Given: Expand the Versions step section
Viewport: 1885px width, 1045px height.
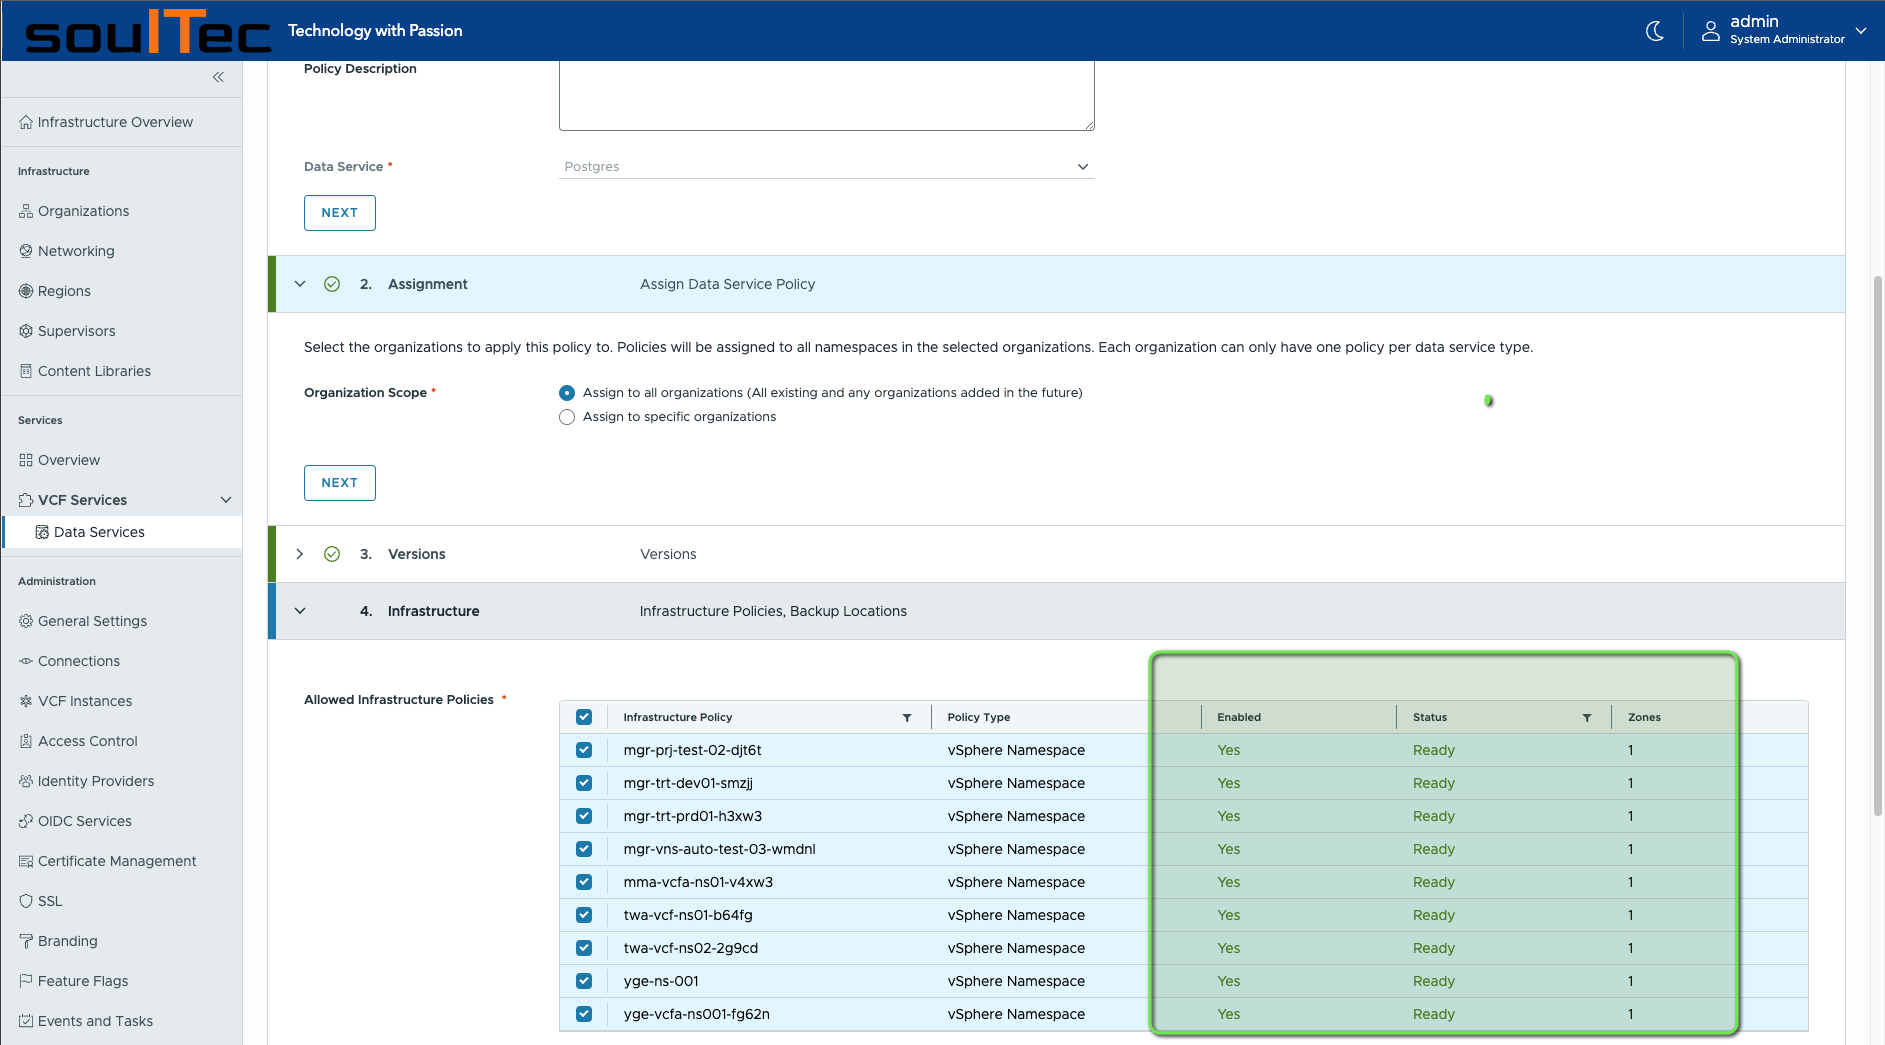Looking at the screenshot, I should pos(300,554).
